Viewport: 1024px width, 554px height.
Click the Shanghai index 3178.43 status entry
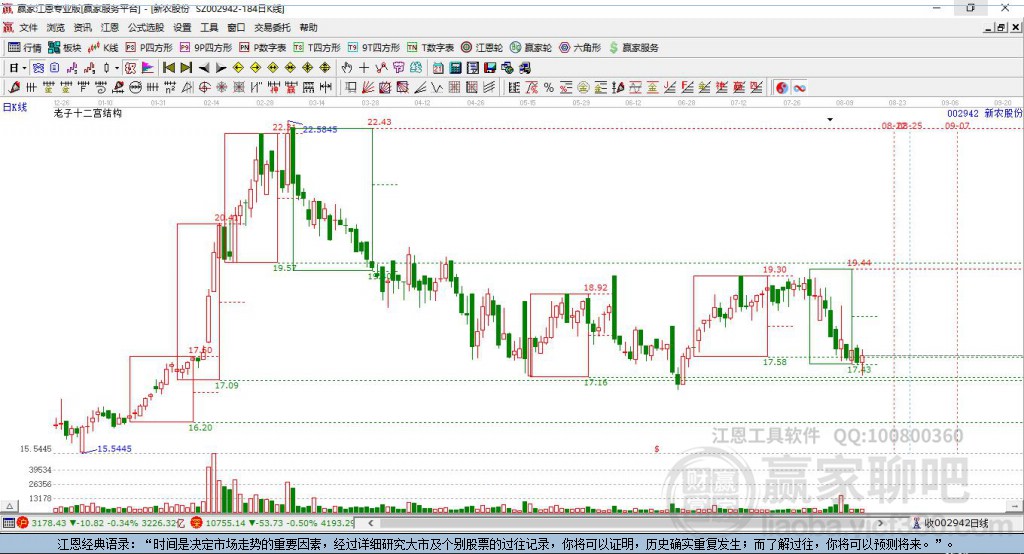click(x=100, y=523)
